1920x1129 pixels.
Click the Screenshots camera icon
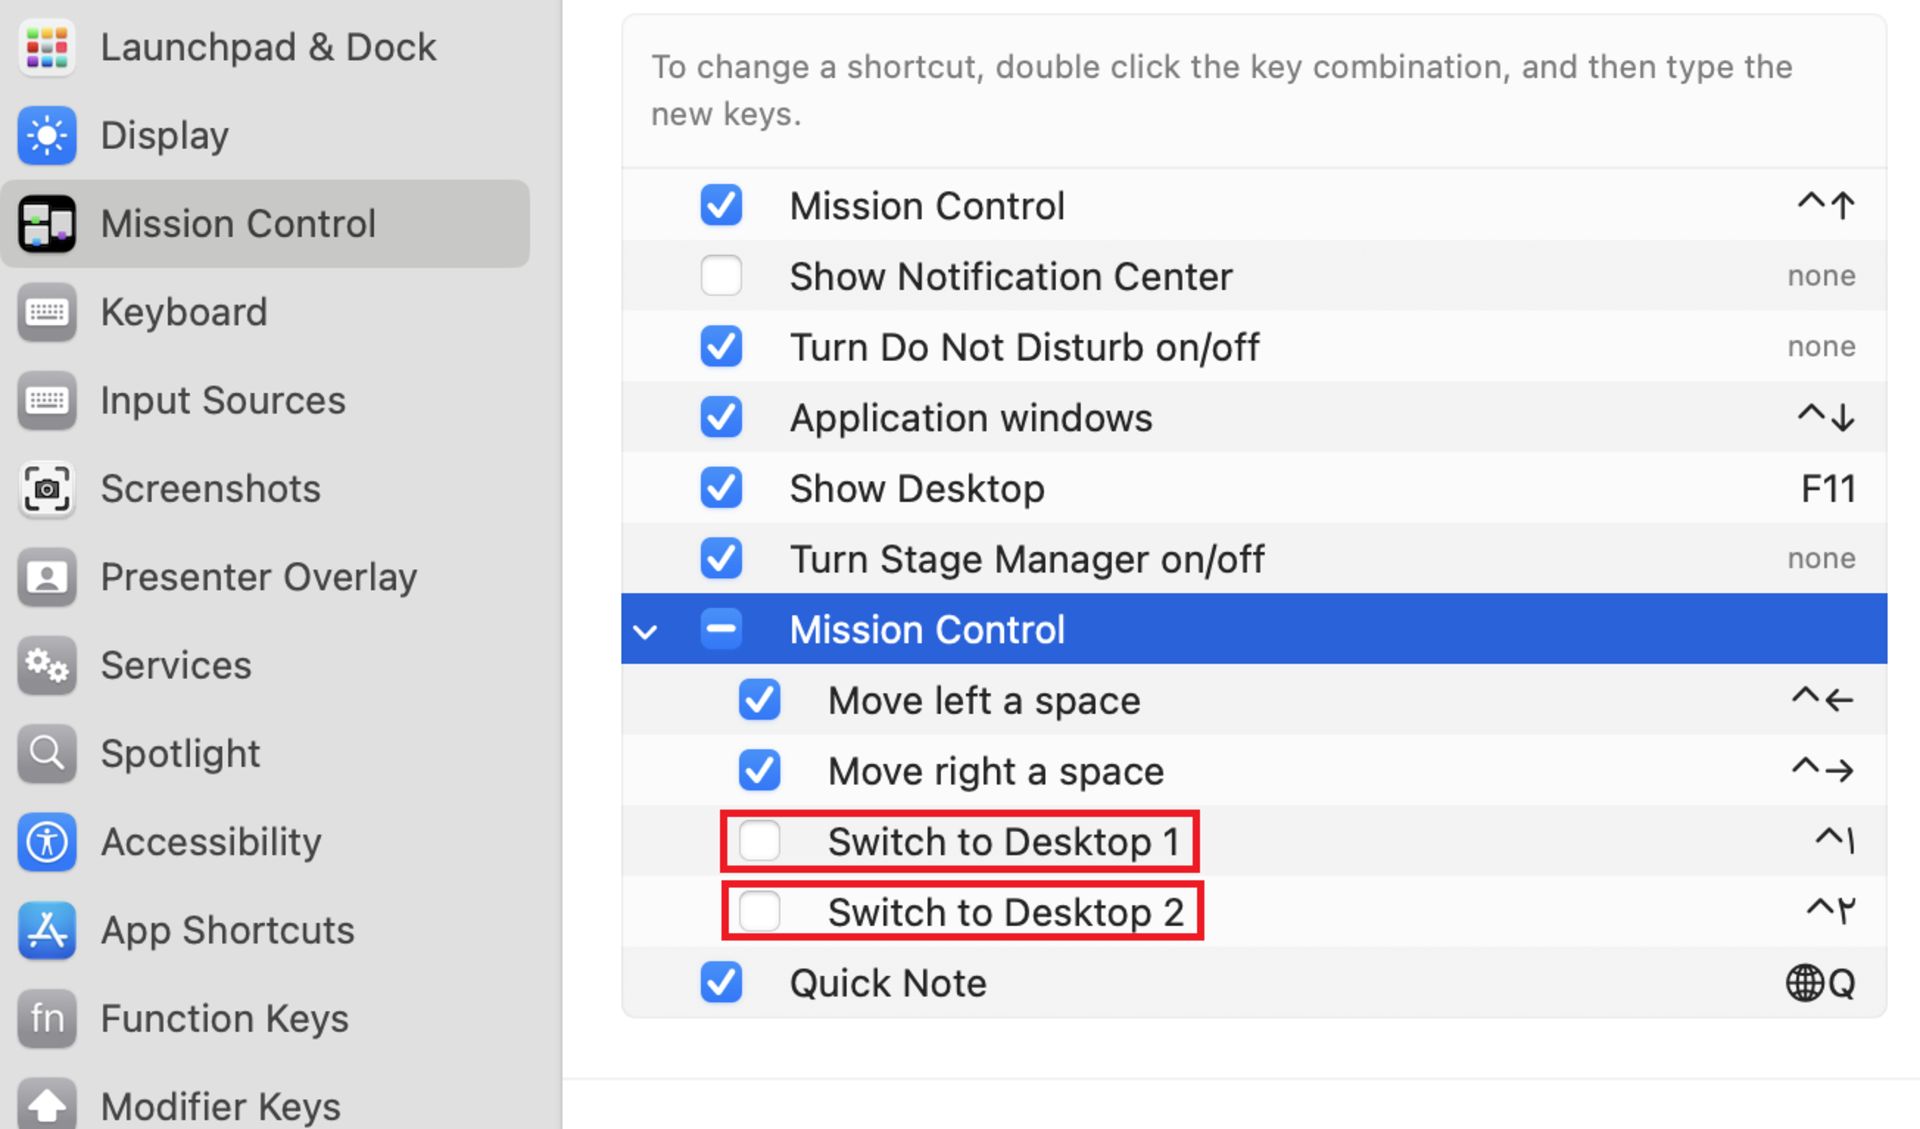tap(46, 488)
